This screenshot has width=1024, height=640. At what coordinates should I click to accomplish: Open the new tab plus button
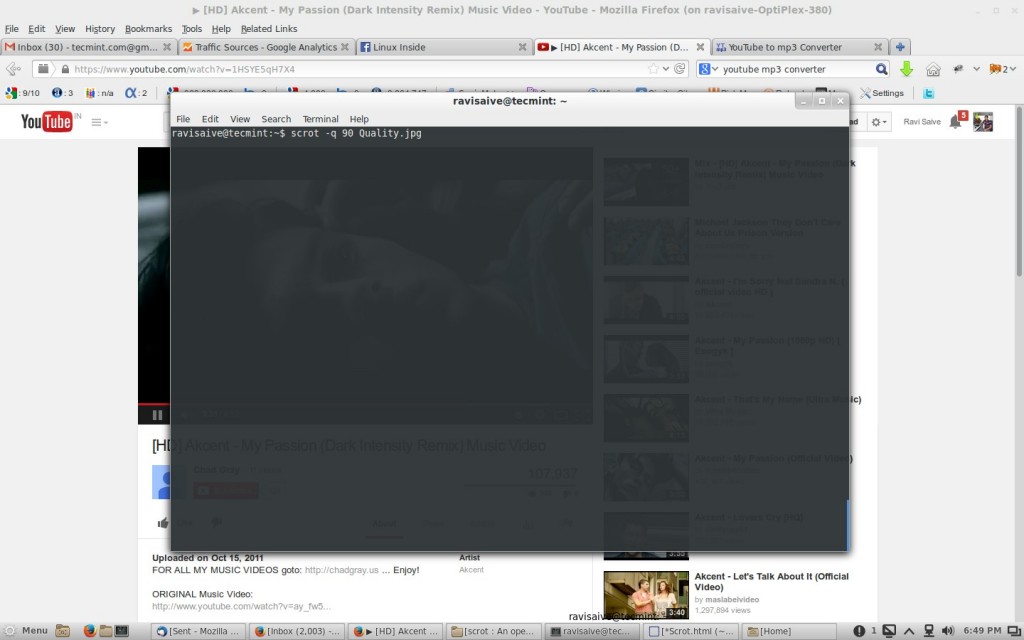pos(900,47)
